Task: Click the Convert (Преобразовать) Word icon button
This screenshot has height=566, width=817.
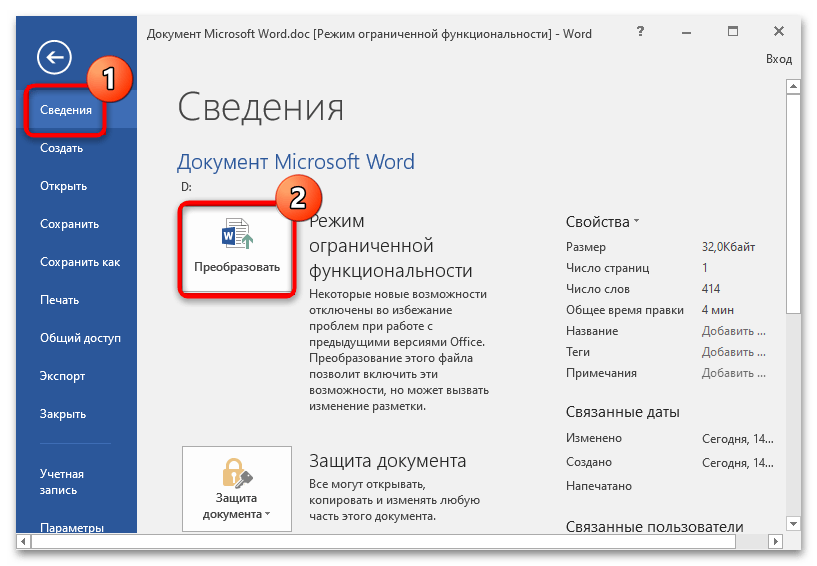Action: (237, 250)
